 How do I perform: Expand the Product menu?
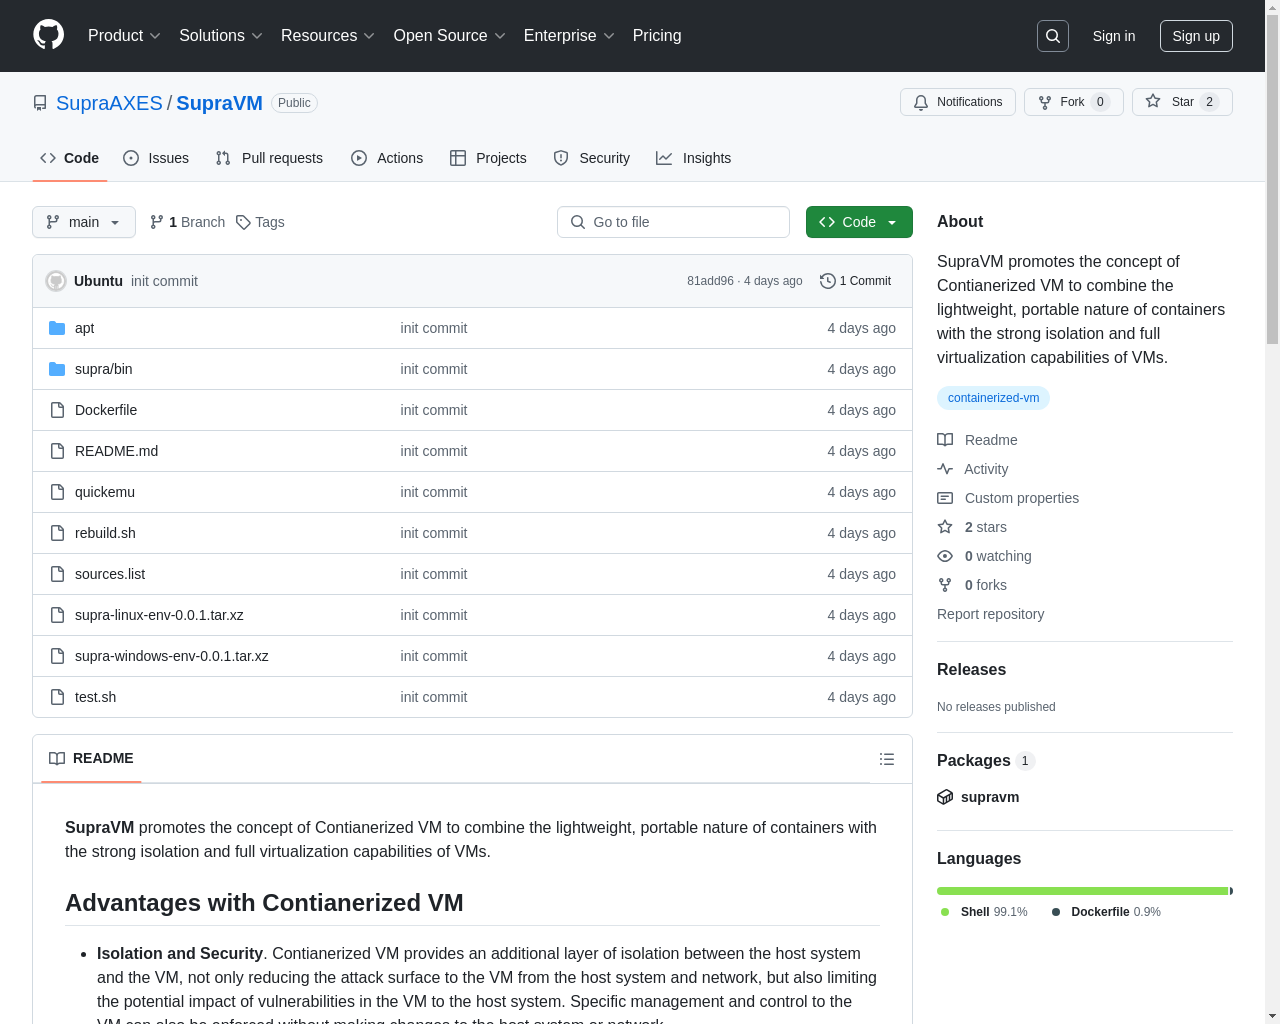pyautogui.click(x=124, y=36)
